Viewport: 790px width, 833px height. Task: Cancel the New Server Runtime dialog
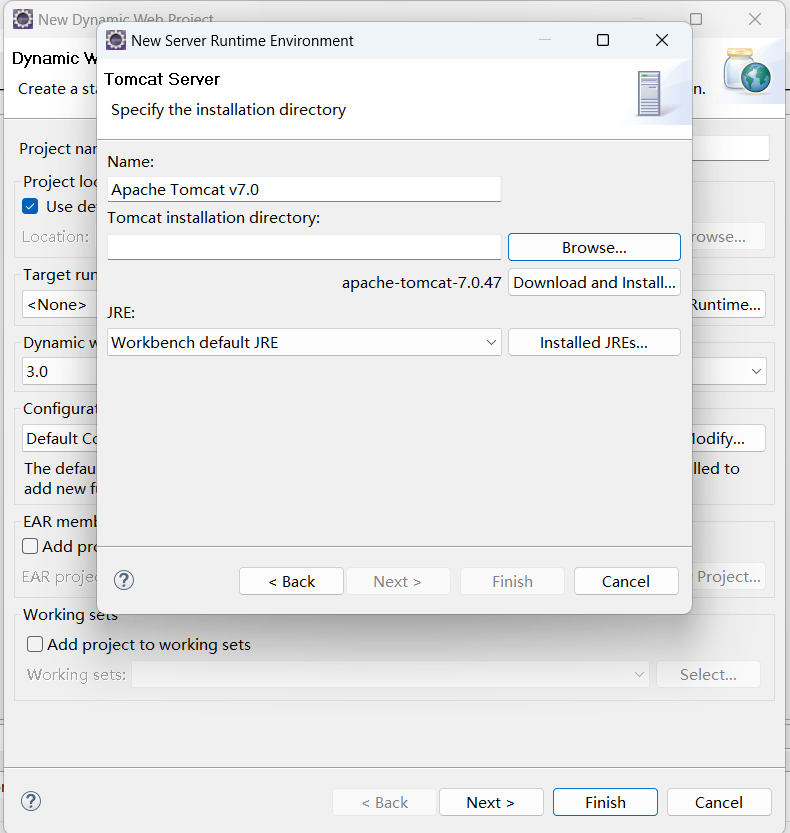tap(626, 581)
